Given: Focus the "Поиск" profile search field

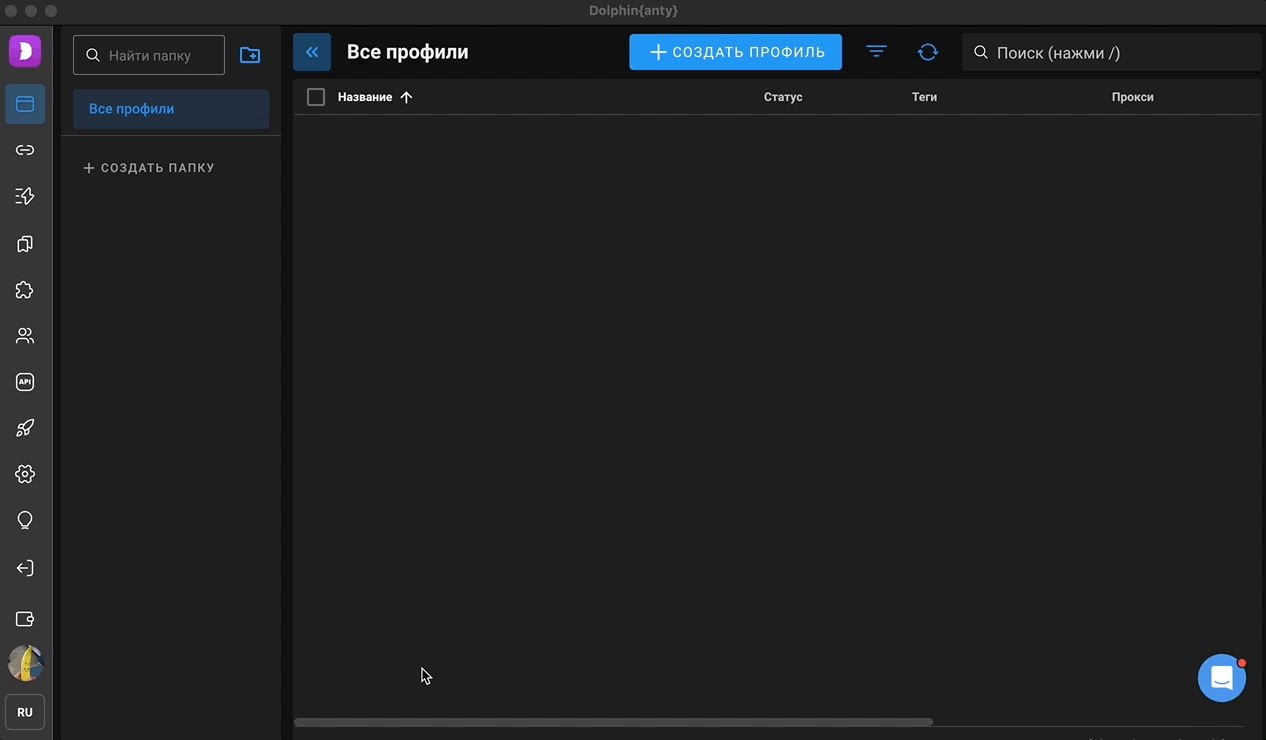Looking at the screenshot, I should point(1110,53).
